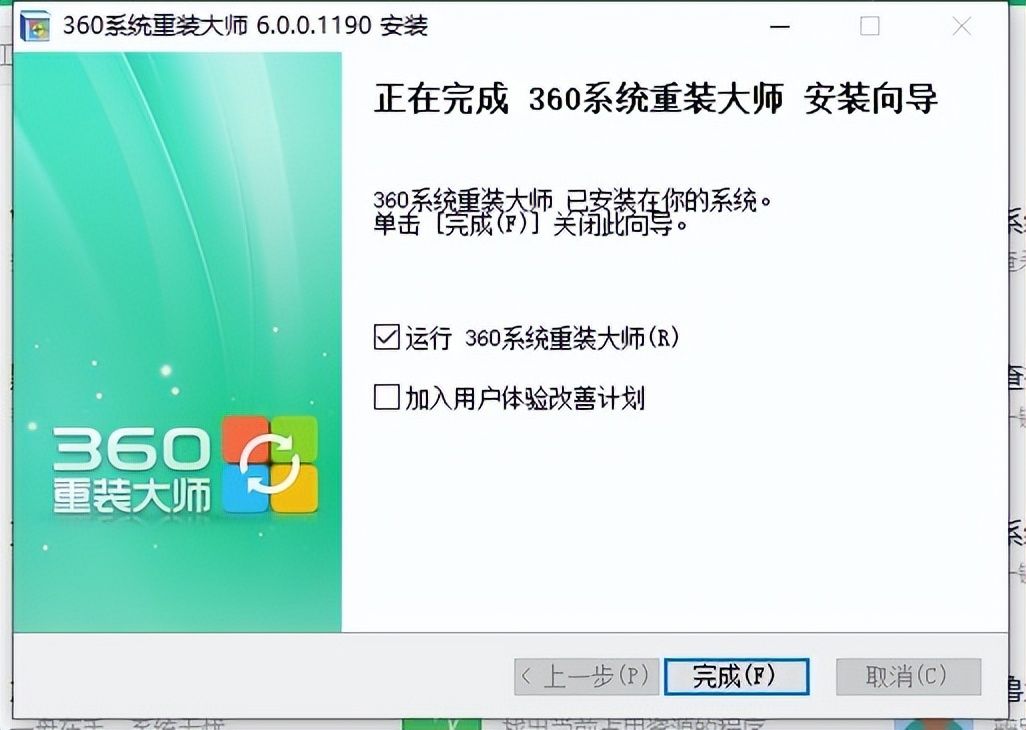Click the maximize box in the title bar

870,26
